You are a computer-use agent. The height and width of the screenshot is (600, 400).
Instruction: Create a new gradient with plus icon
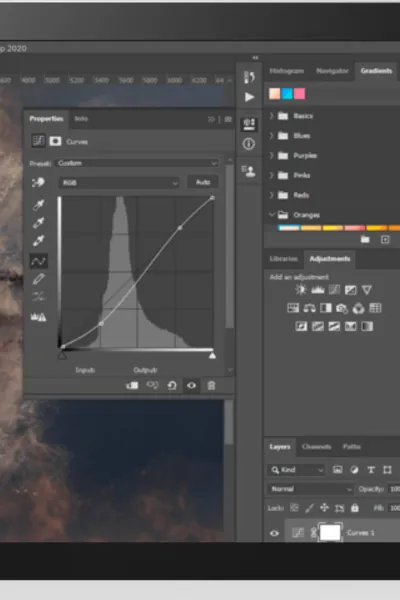(x=385, y=240)
